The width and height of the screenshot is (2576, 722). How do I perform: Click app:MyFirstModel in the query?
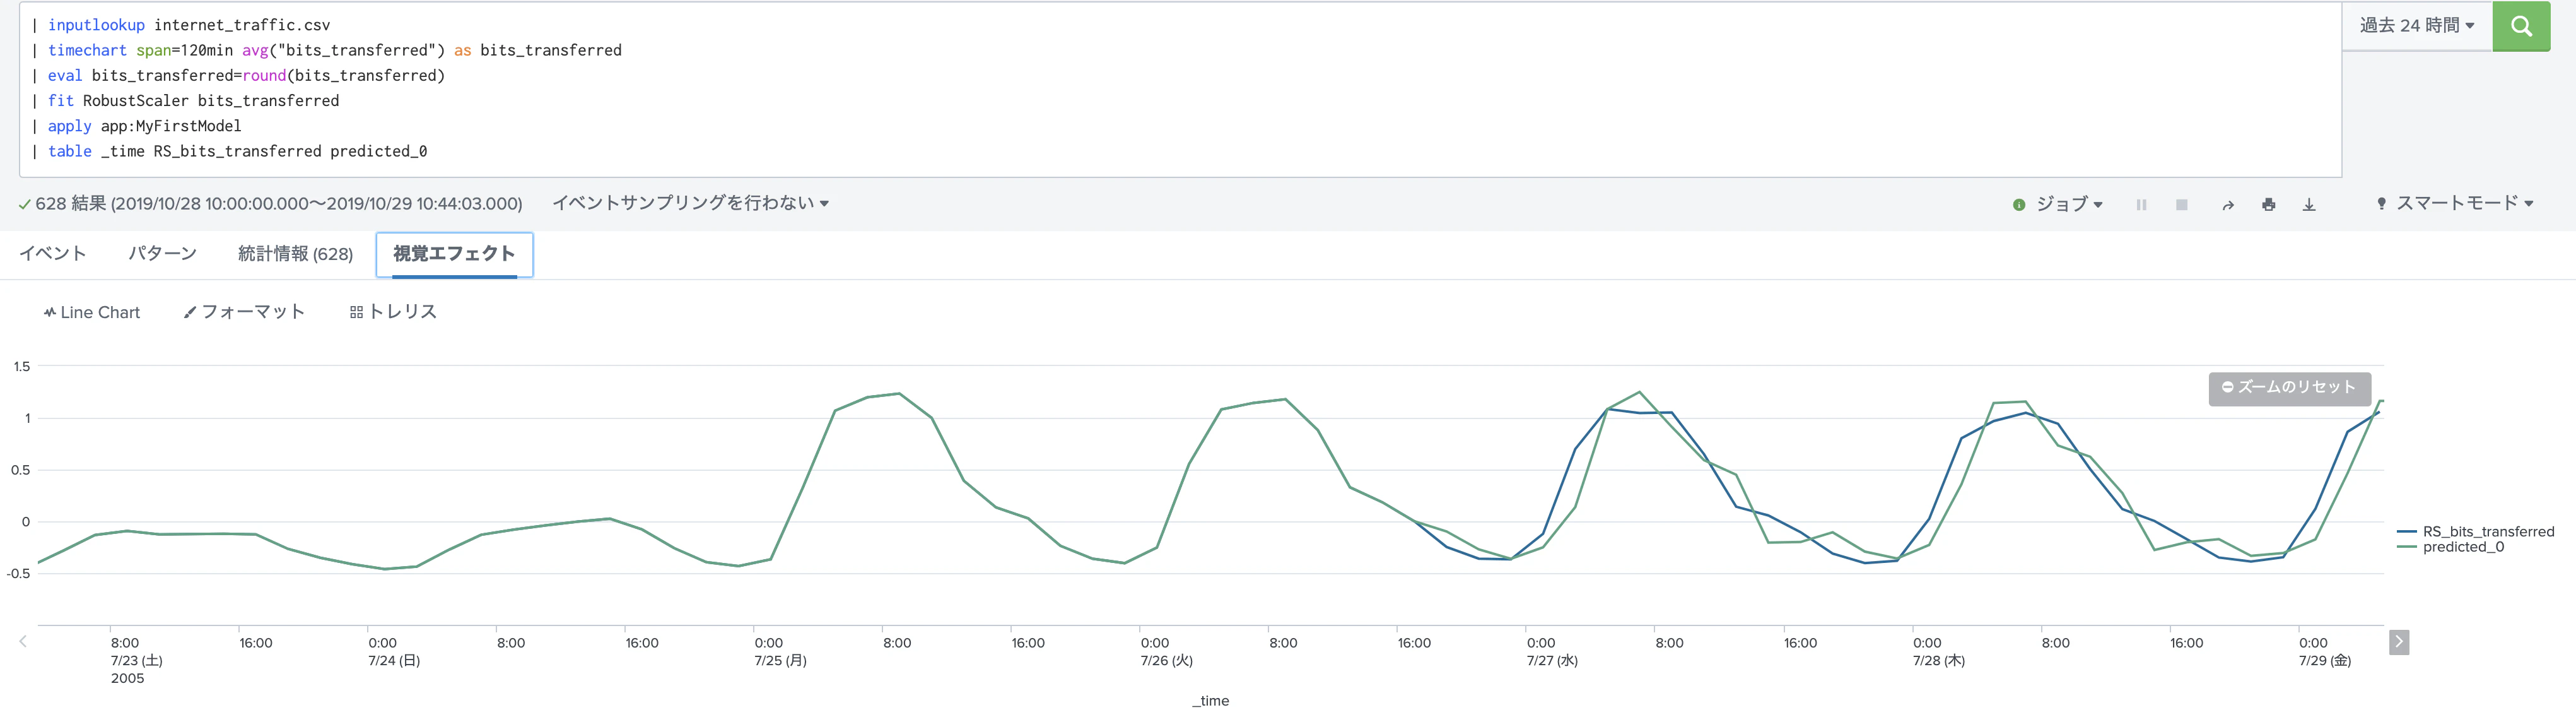[x=171, y=126]
